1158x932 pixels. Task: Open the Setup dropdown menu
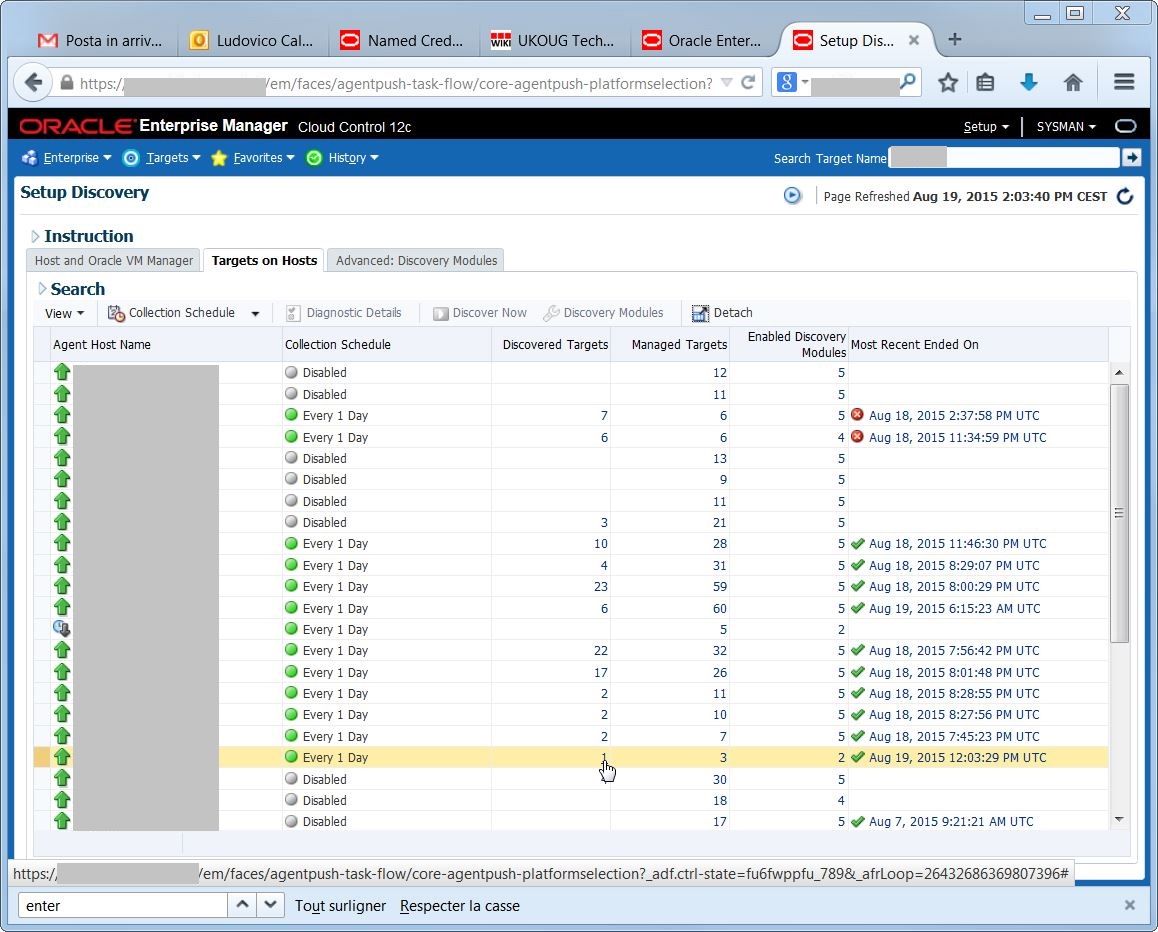click(986, 126)
